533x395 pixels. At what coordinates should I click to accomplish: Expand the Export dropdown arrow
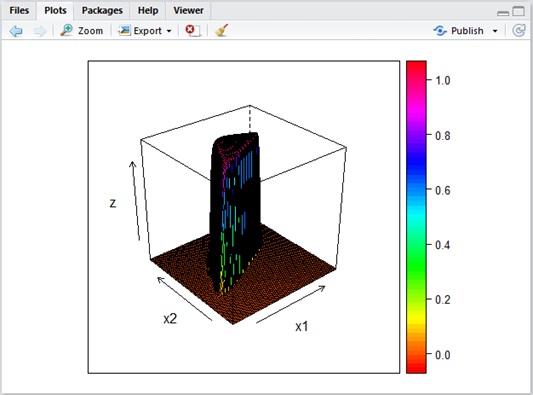169,31
